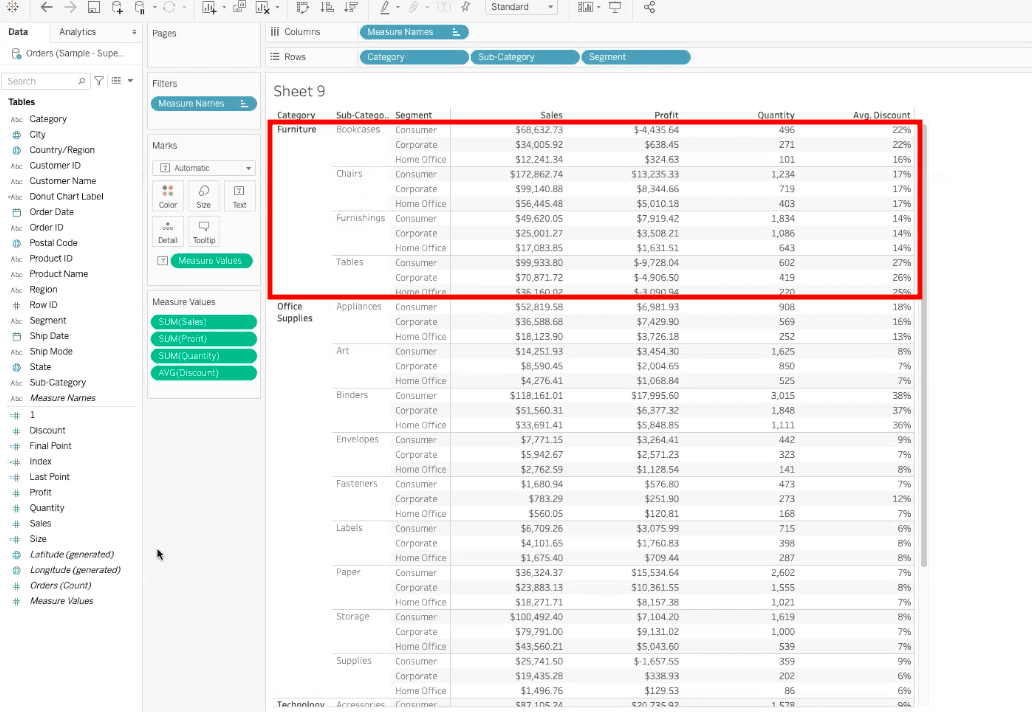The width and height of the screenshot is (1032, 712).
Task: Click the Save icon in the toolbar
Action: 92,8
